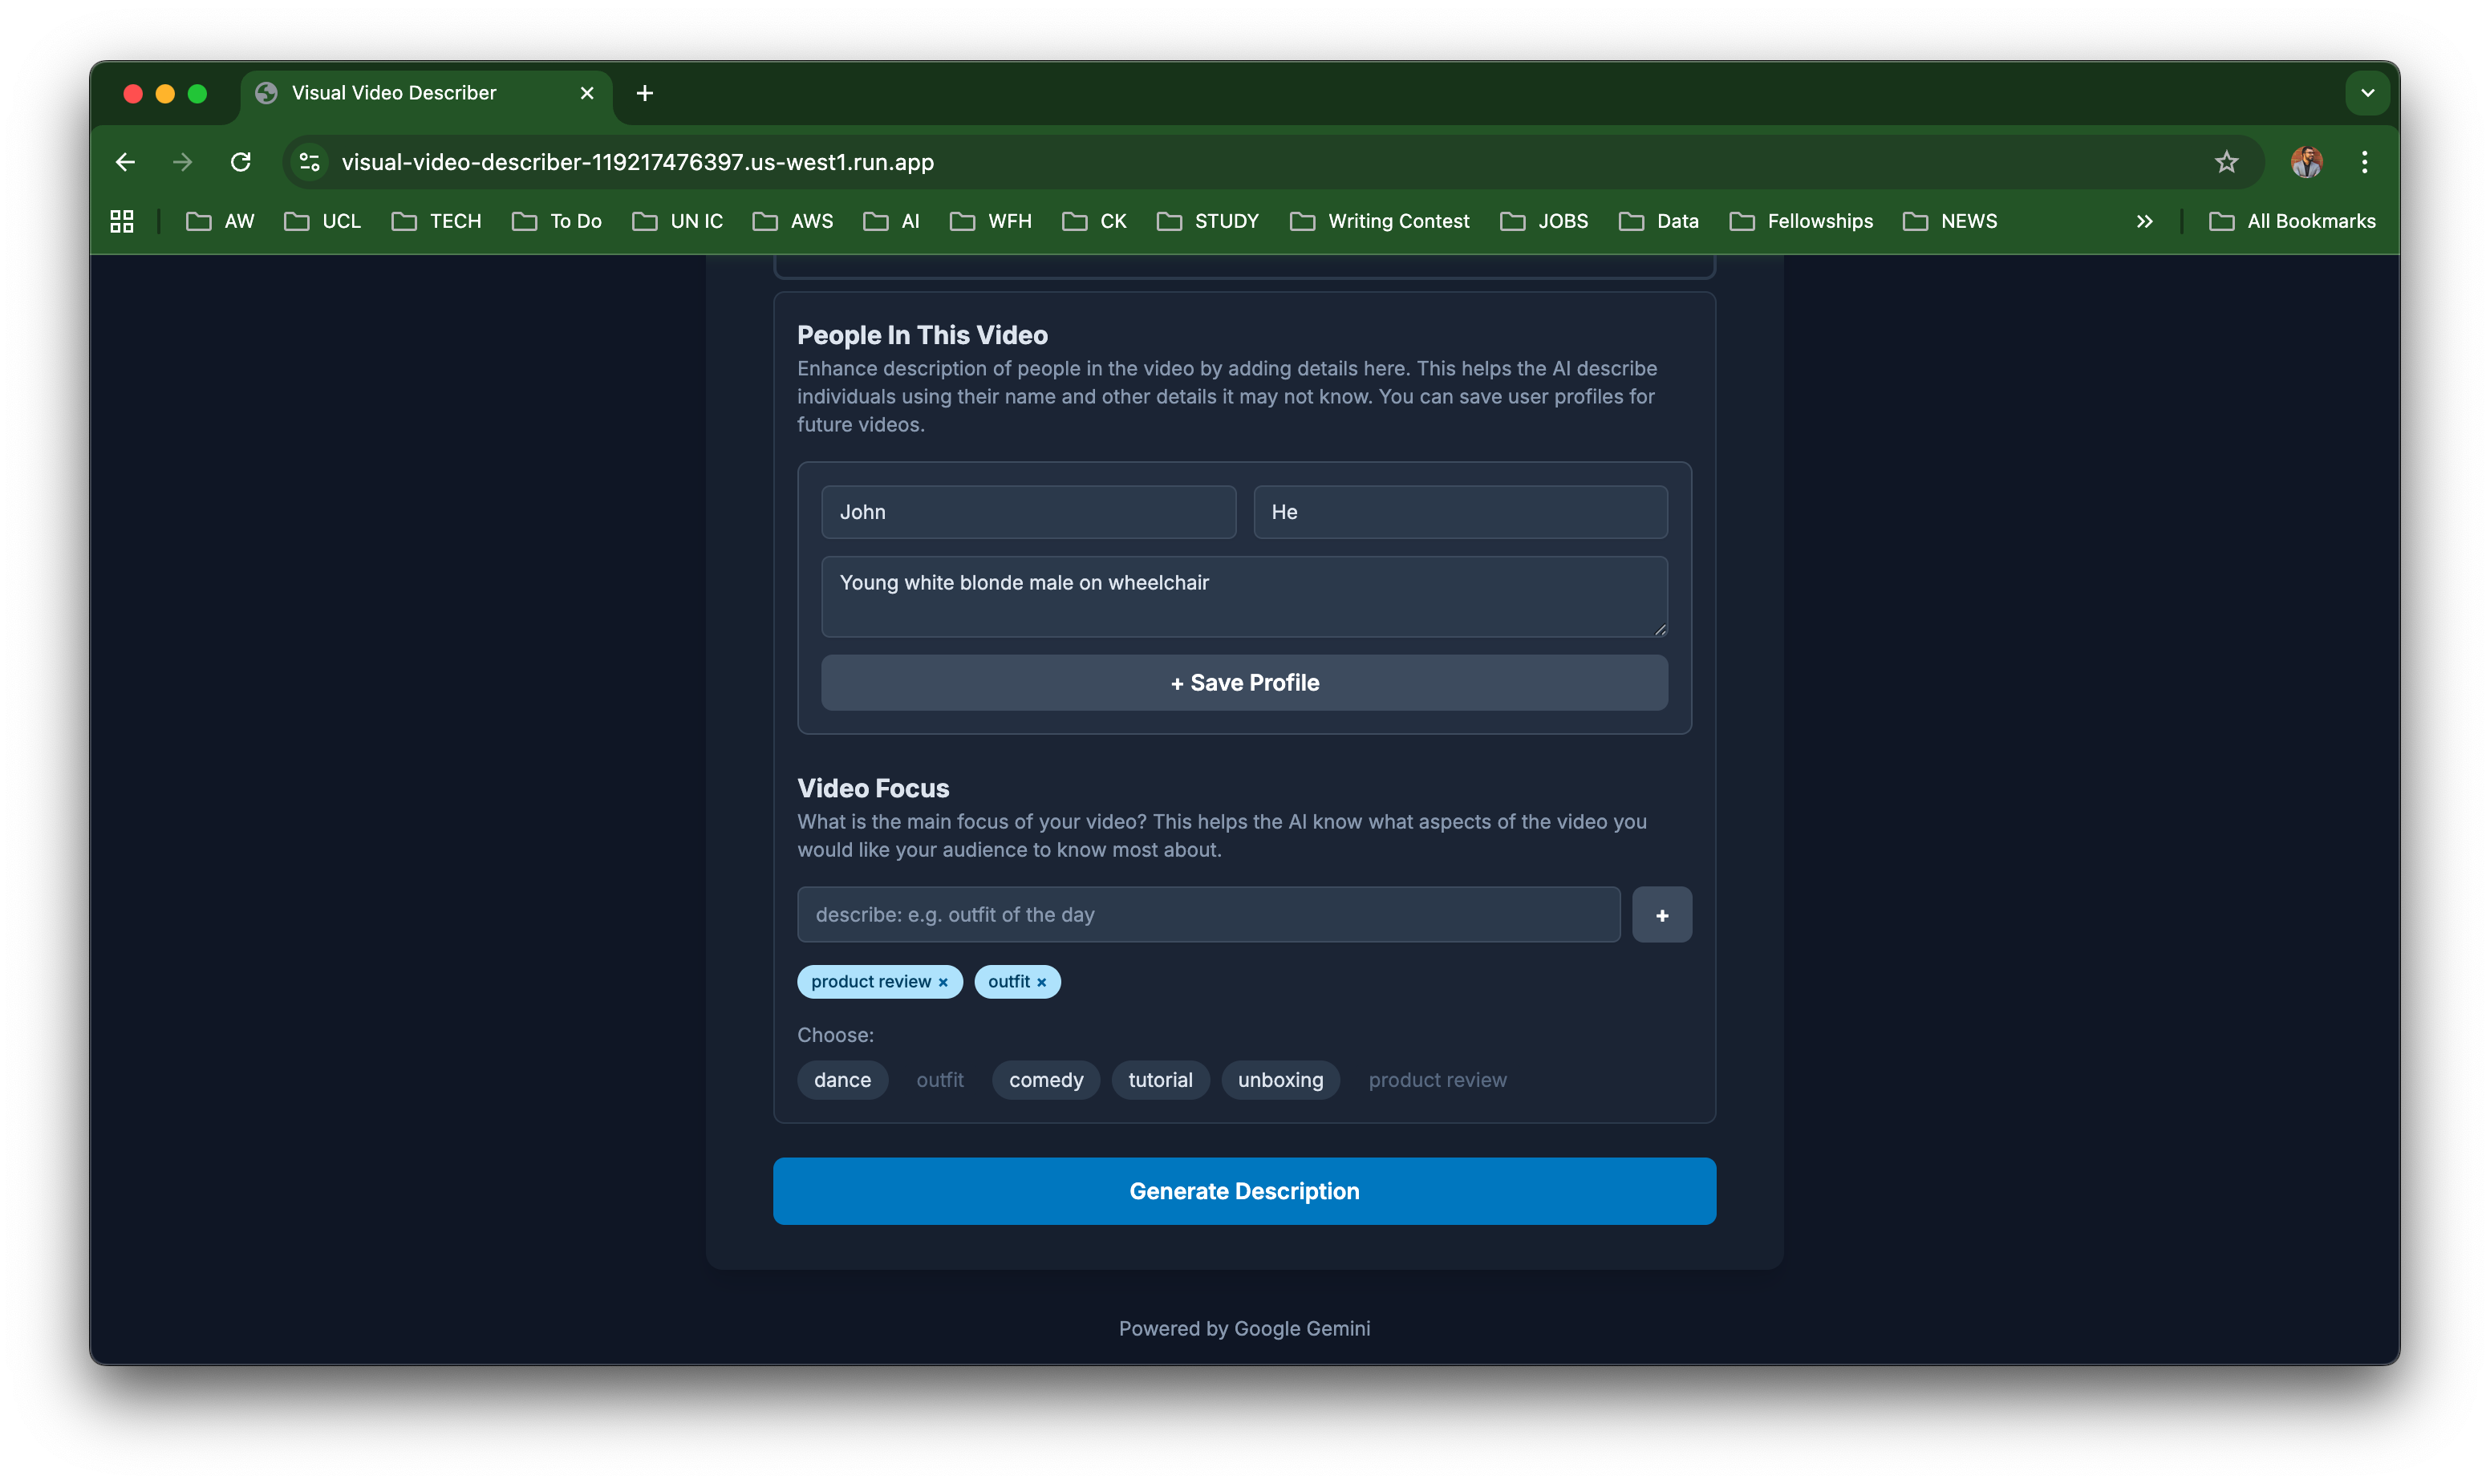The width and height of the screenshot is (2490, 1484).
Task: Open the All Bookmarks folder
Action: coord(2292,221)
